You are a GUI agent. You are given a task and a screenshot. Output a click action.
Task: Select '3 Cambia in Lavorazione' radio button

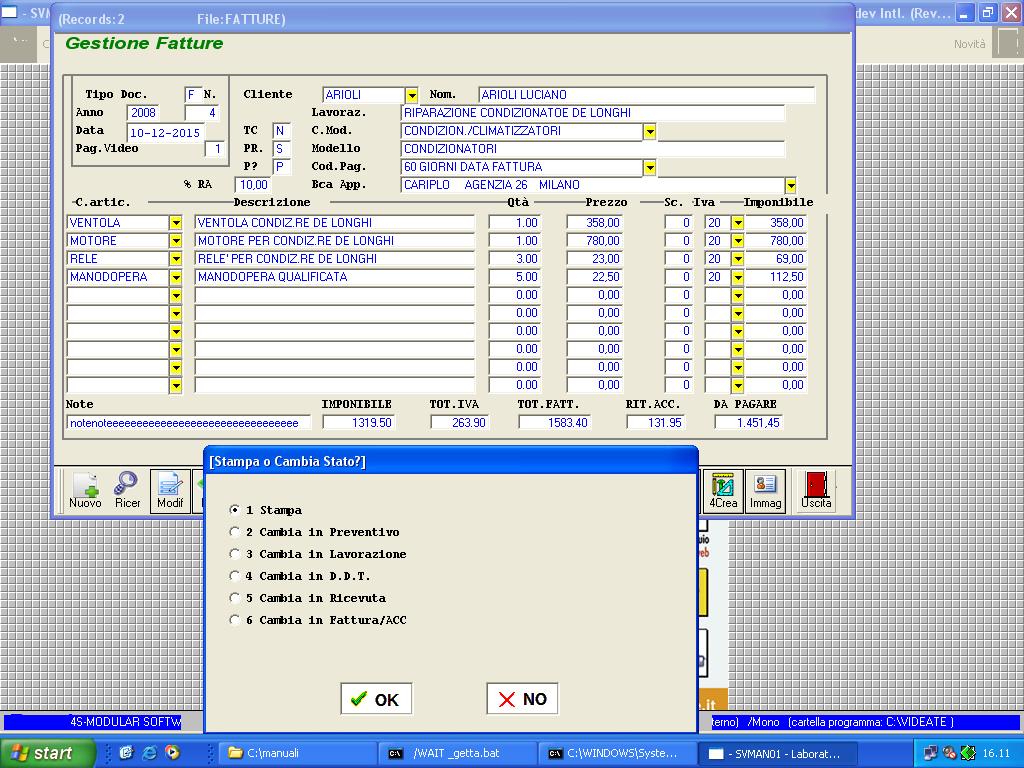pyautogui.click(x=234, y=554)
